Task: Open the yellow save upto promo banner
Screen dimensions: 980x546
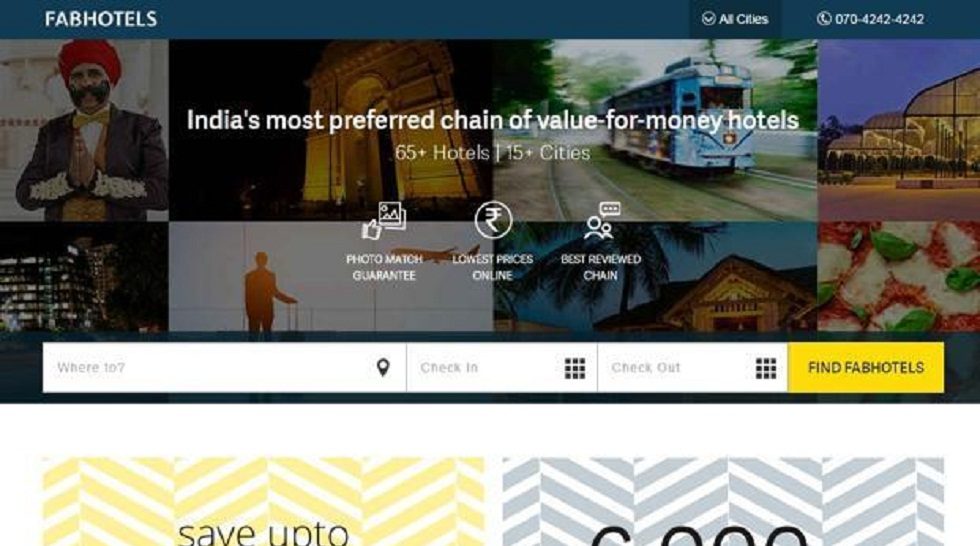Action: [263, 502]
